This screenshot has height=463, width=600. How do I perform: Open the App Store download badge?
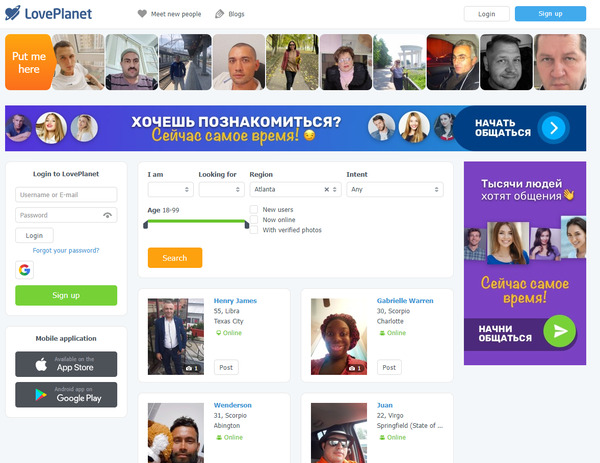pyautogui.click(x=66, y=364)
